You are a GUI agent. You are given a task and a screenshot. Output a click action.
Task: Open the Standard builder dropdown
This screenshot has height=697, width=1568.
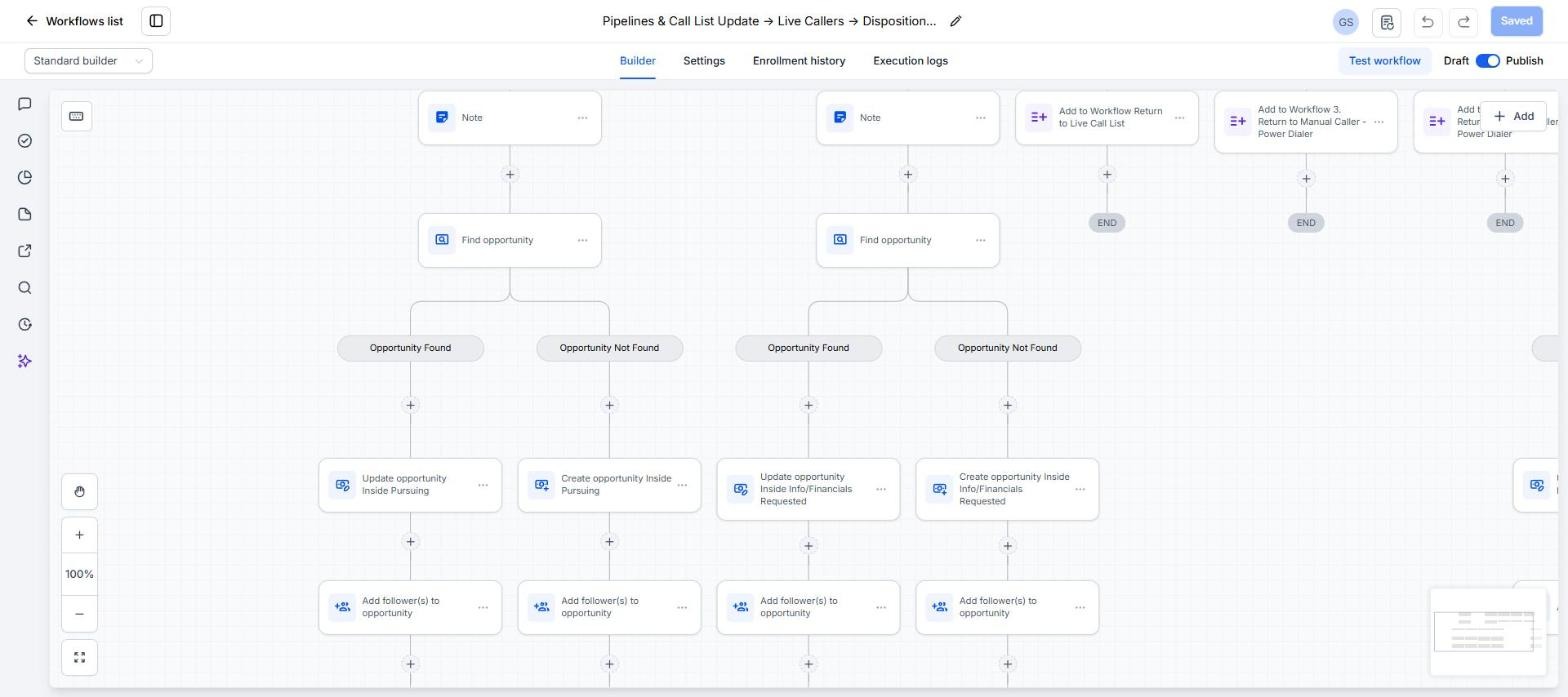(88, 61)
